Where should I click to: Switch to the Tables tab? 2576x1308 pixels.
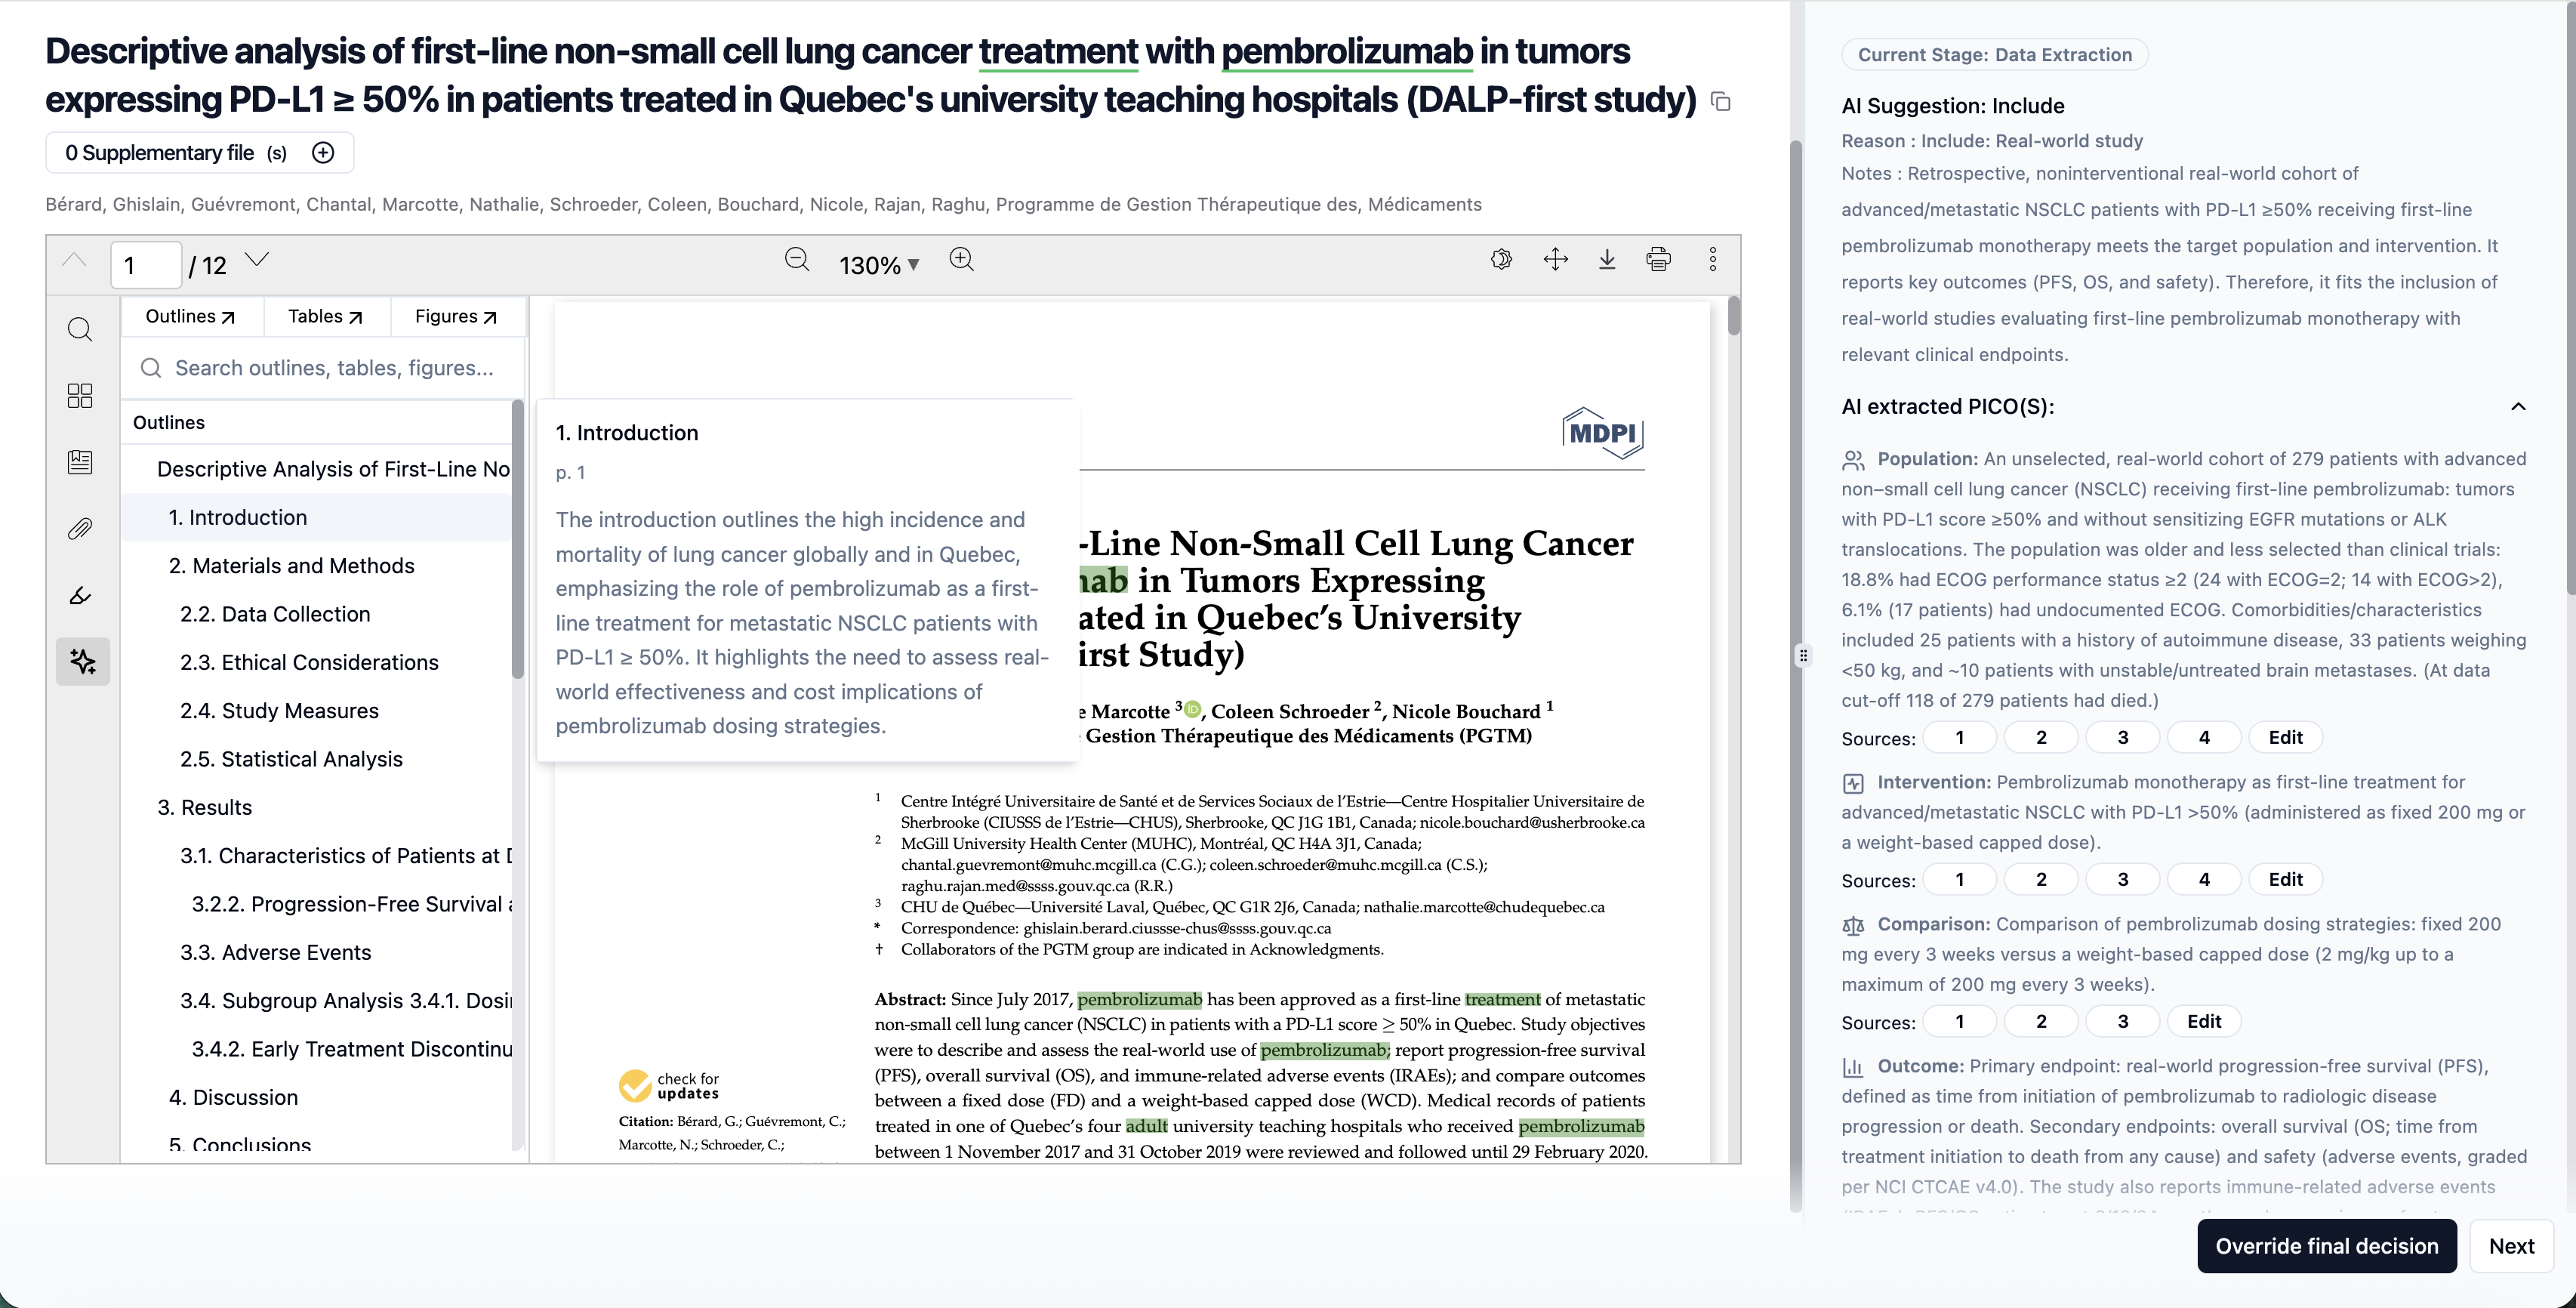click(325, 317)
